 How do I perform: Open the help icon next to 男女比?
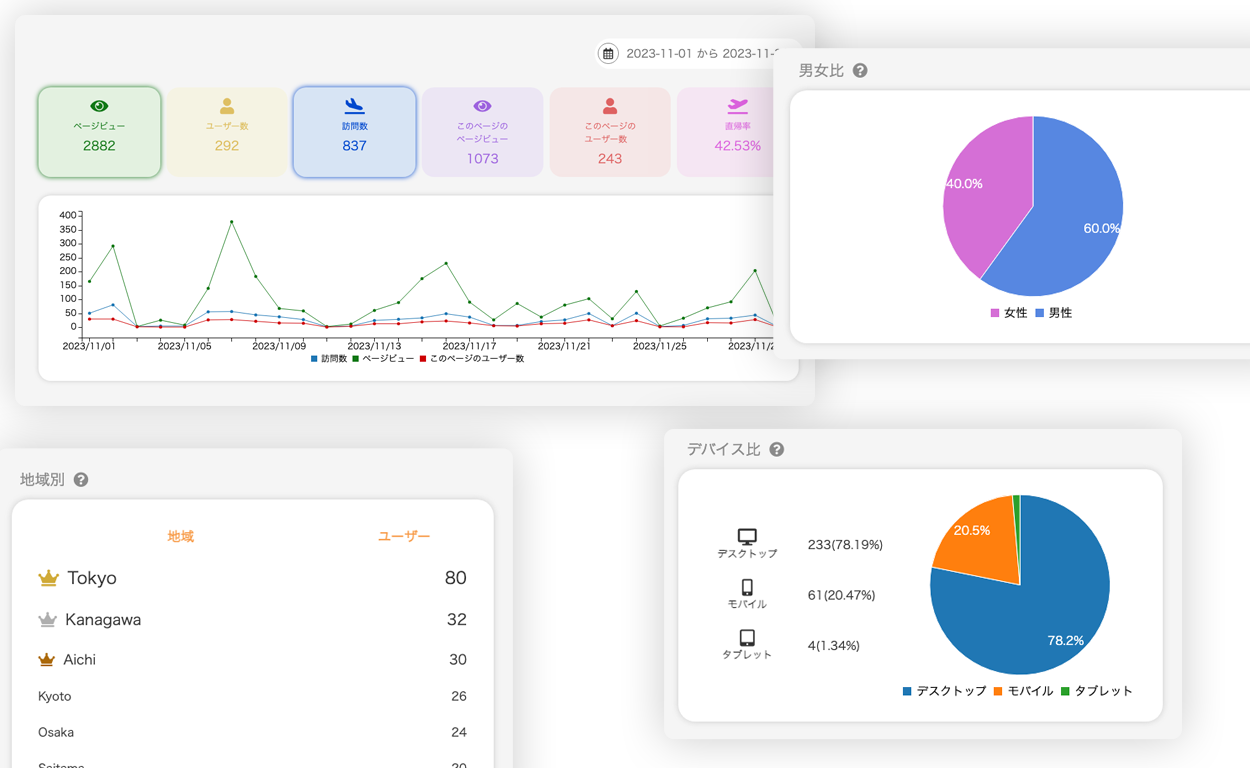861,70
